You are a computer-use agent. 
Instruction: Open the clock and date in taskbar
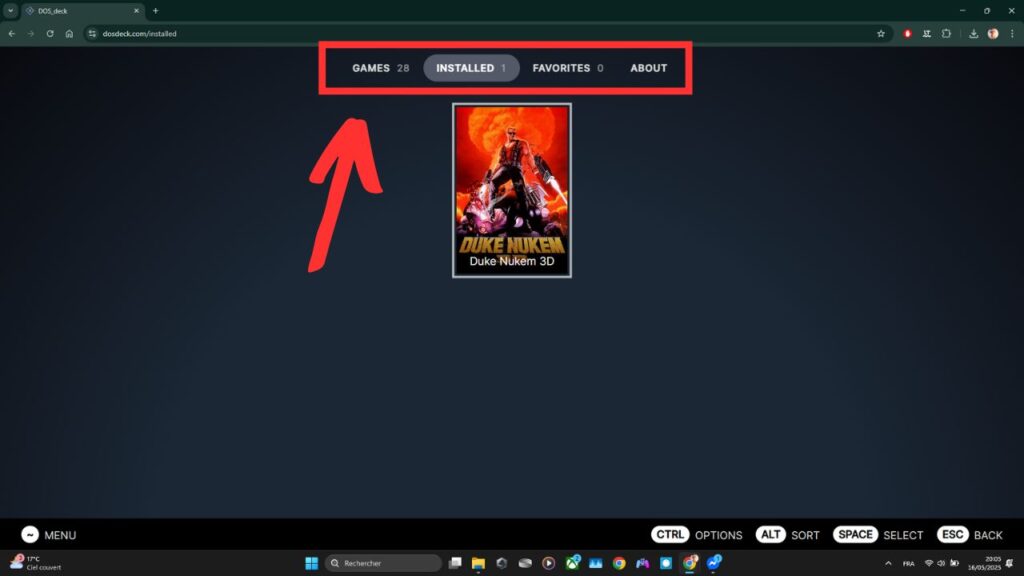[x=984, y=563]
